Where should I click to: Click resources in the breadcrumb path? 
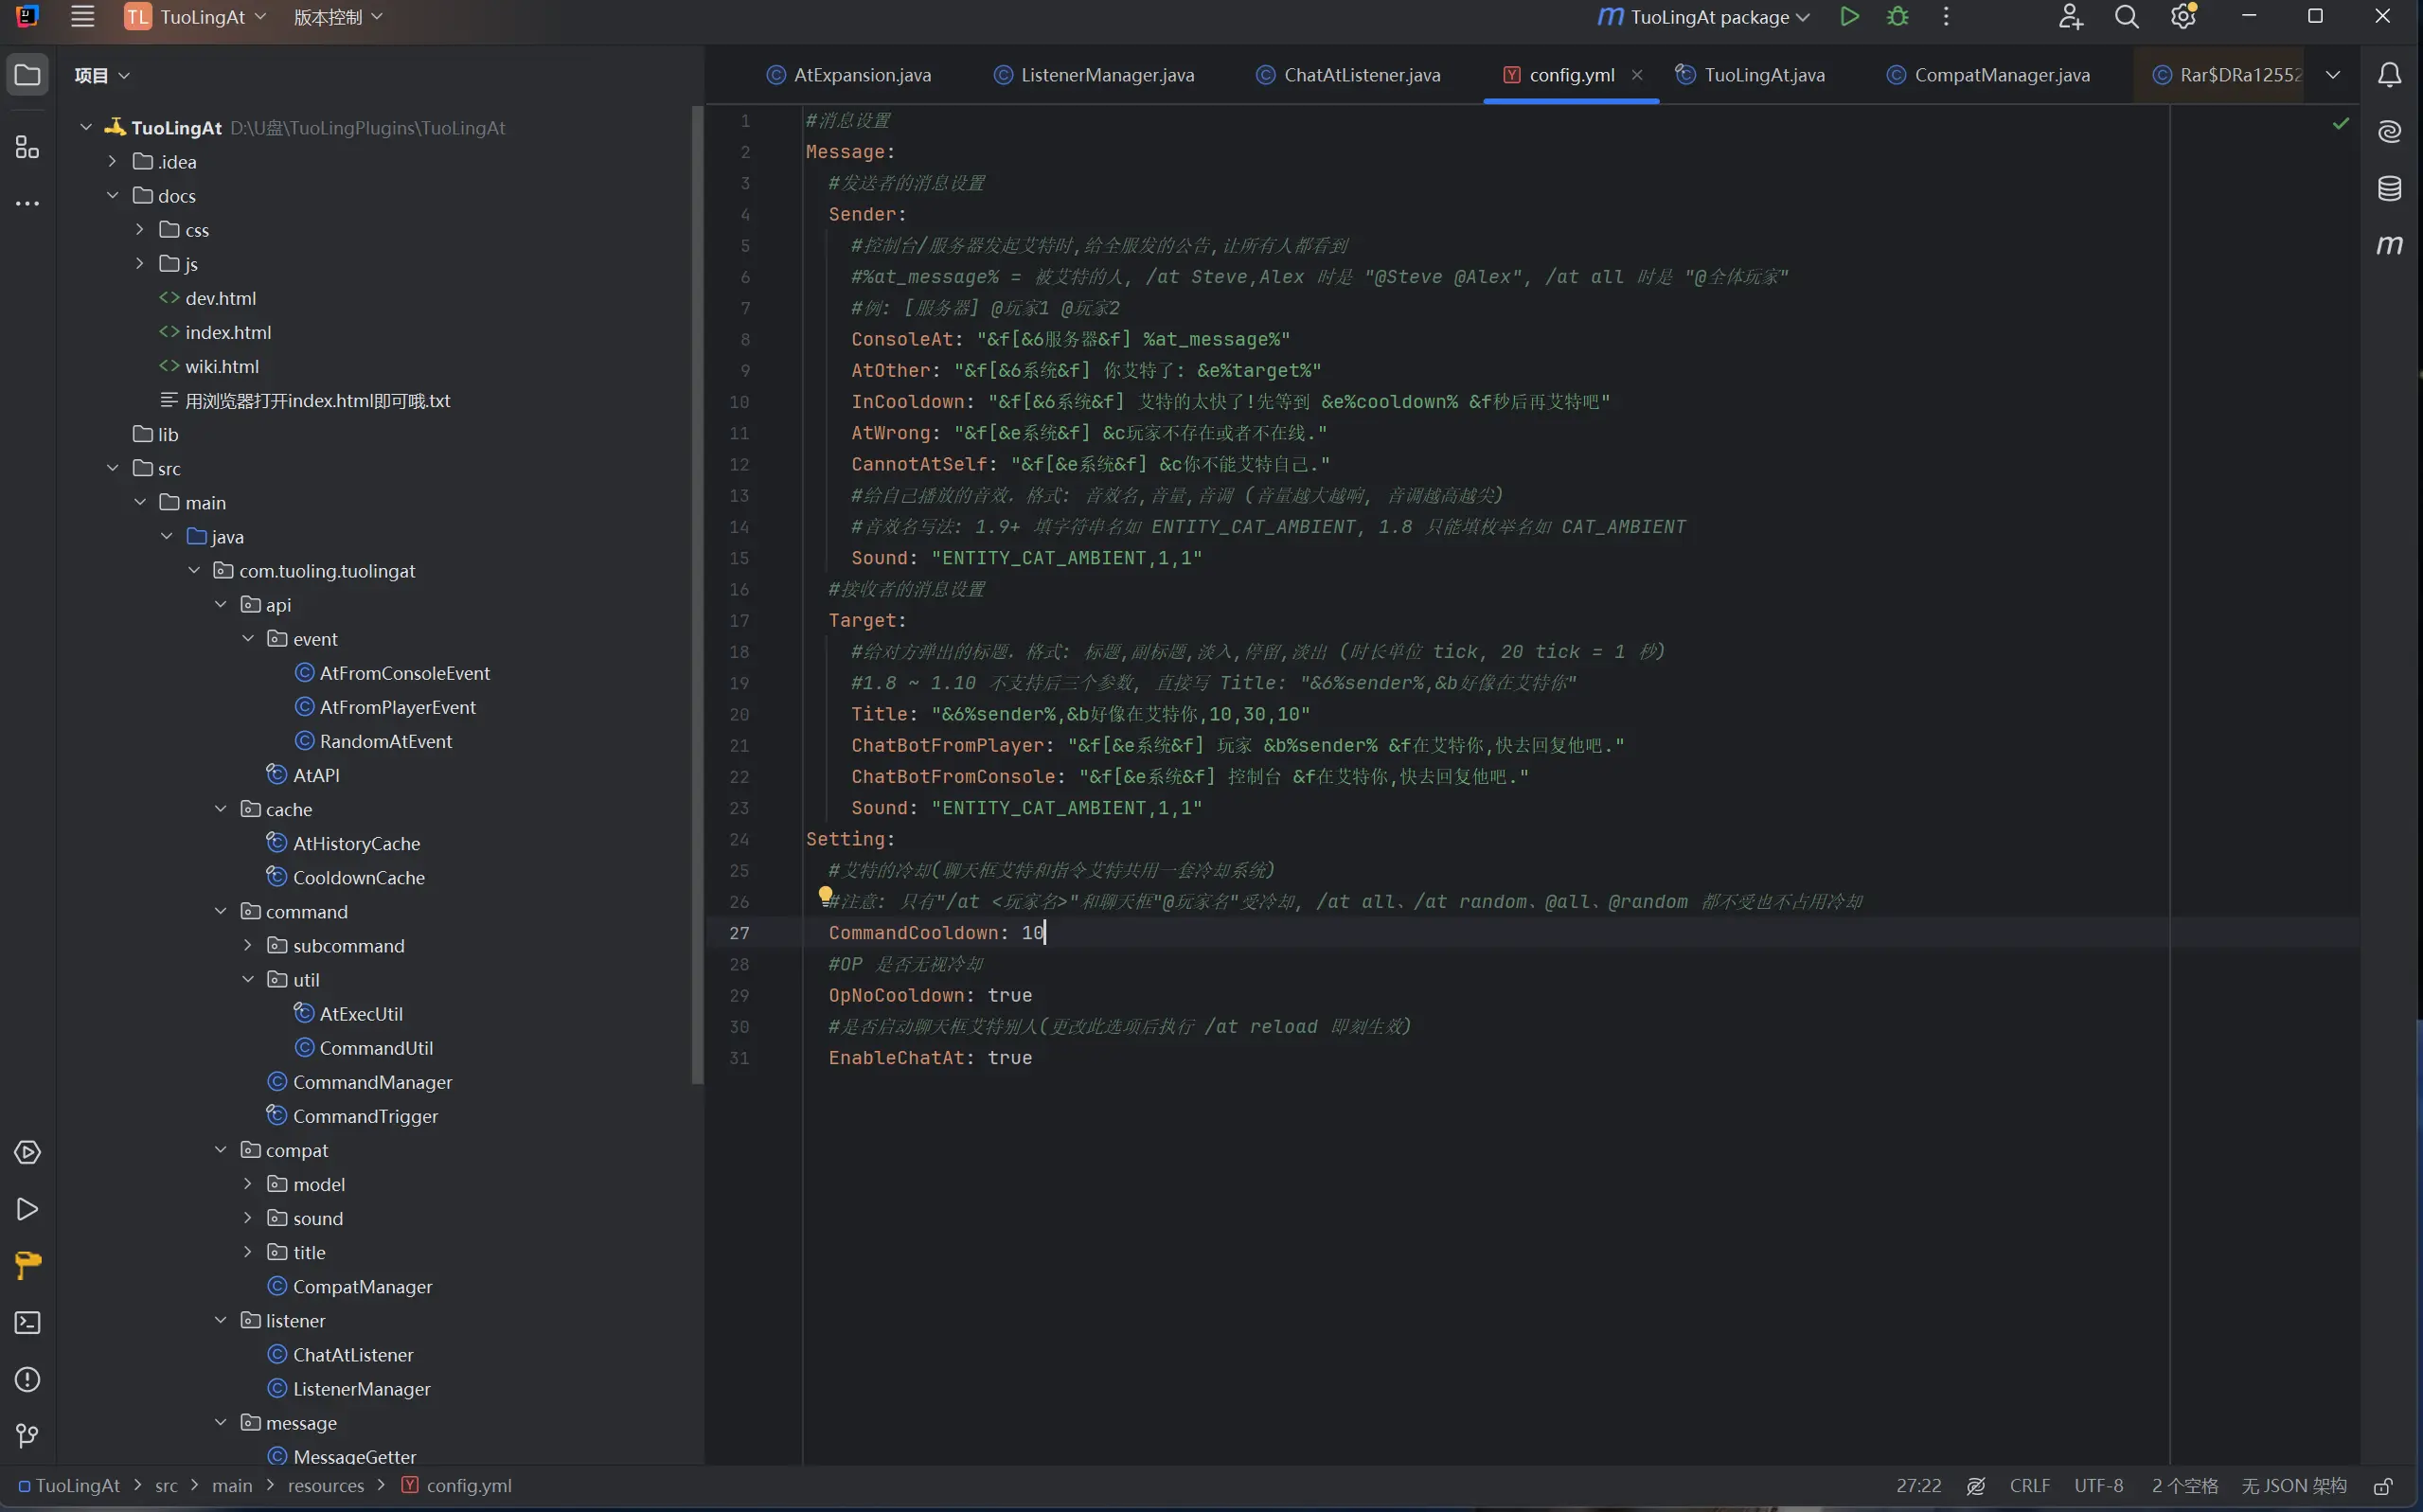pyautogui.click(x=326, y=1486)
